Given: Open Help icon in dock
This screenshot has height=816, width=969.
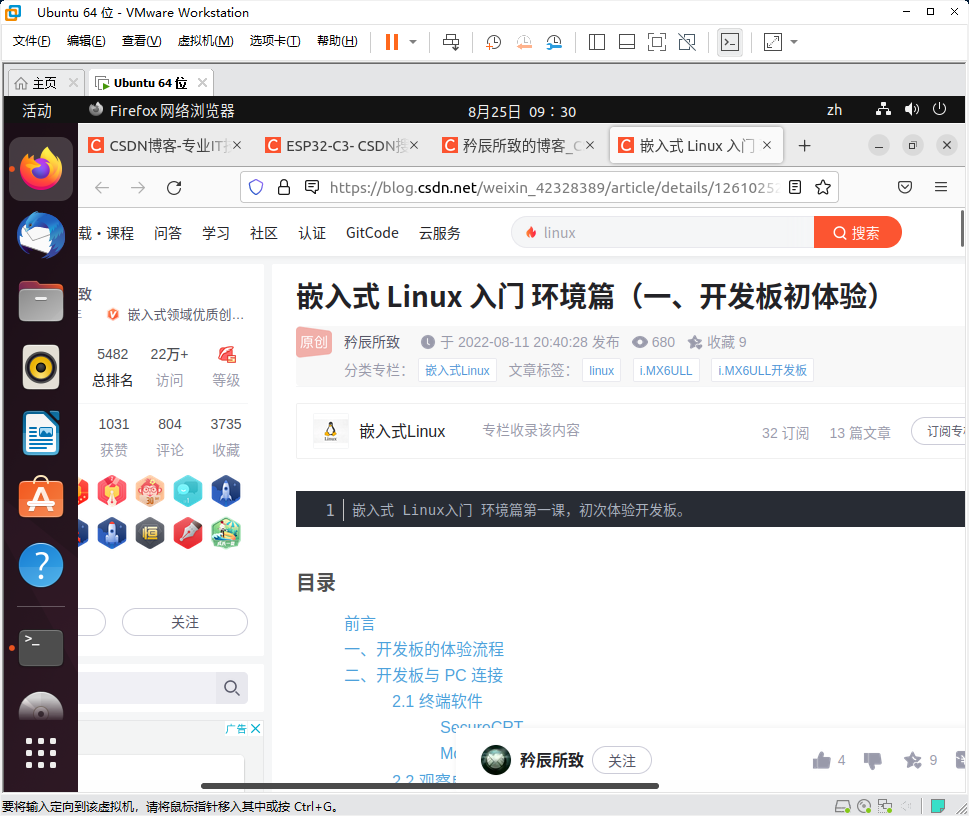Looking at the screenshot, I should [x=41, y=565].
